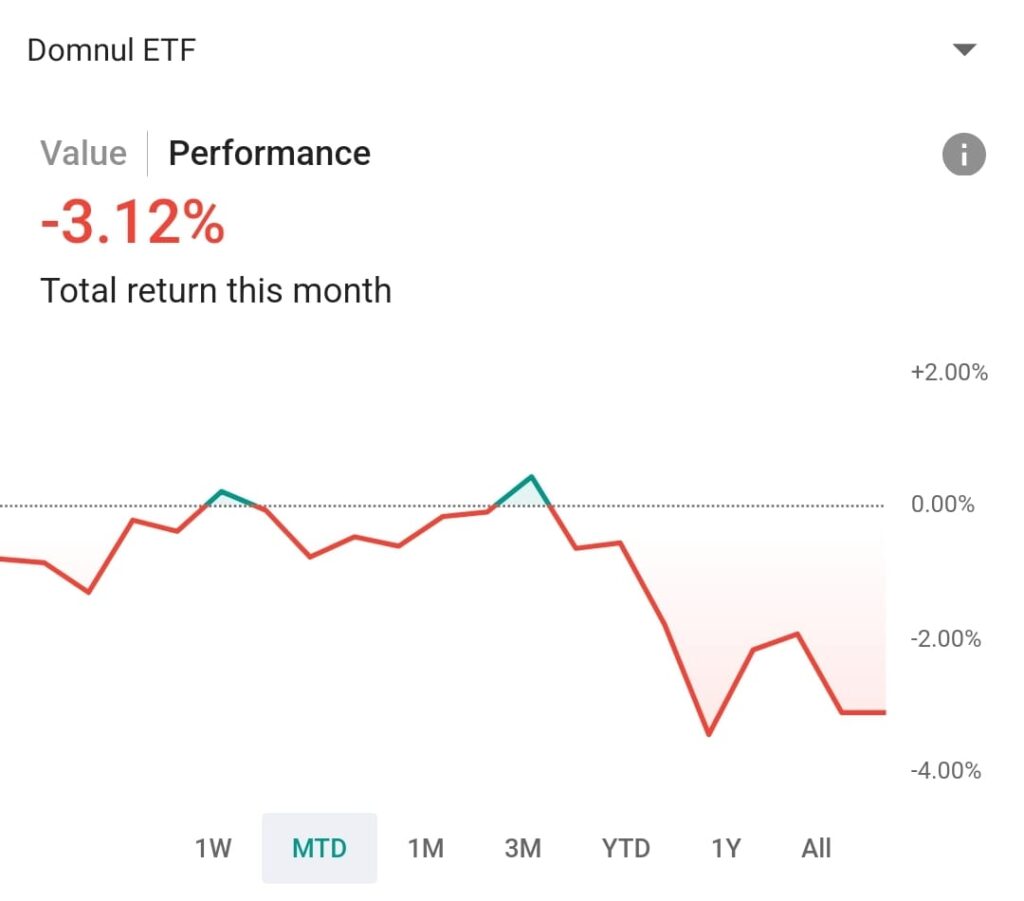Select the Performance tab
The width and height of the screenshot is (1024, 901).
269,153
